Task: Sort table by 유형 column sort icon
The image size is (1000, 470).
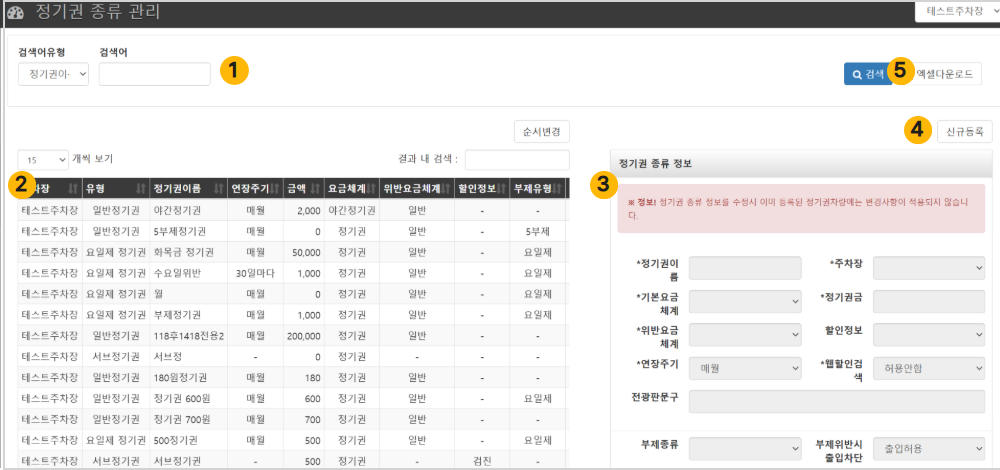Action: [140, 188]
